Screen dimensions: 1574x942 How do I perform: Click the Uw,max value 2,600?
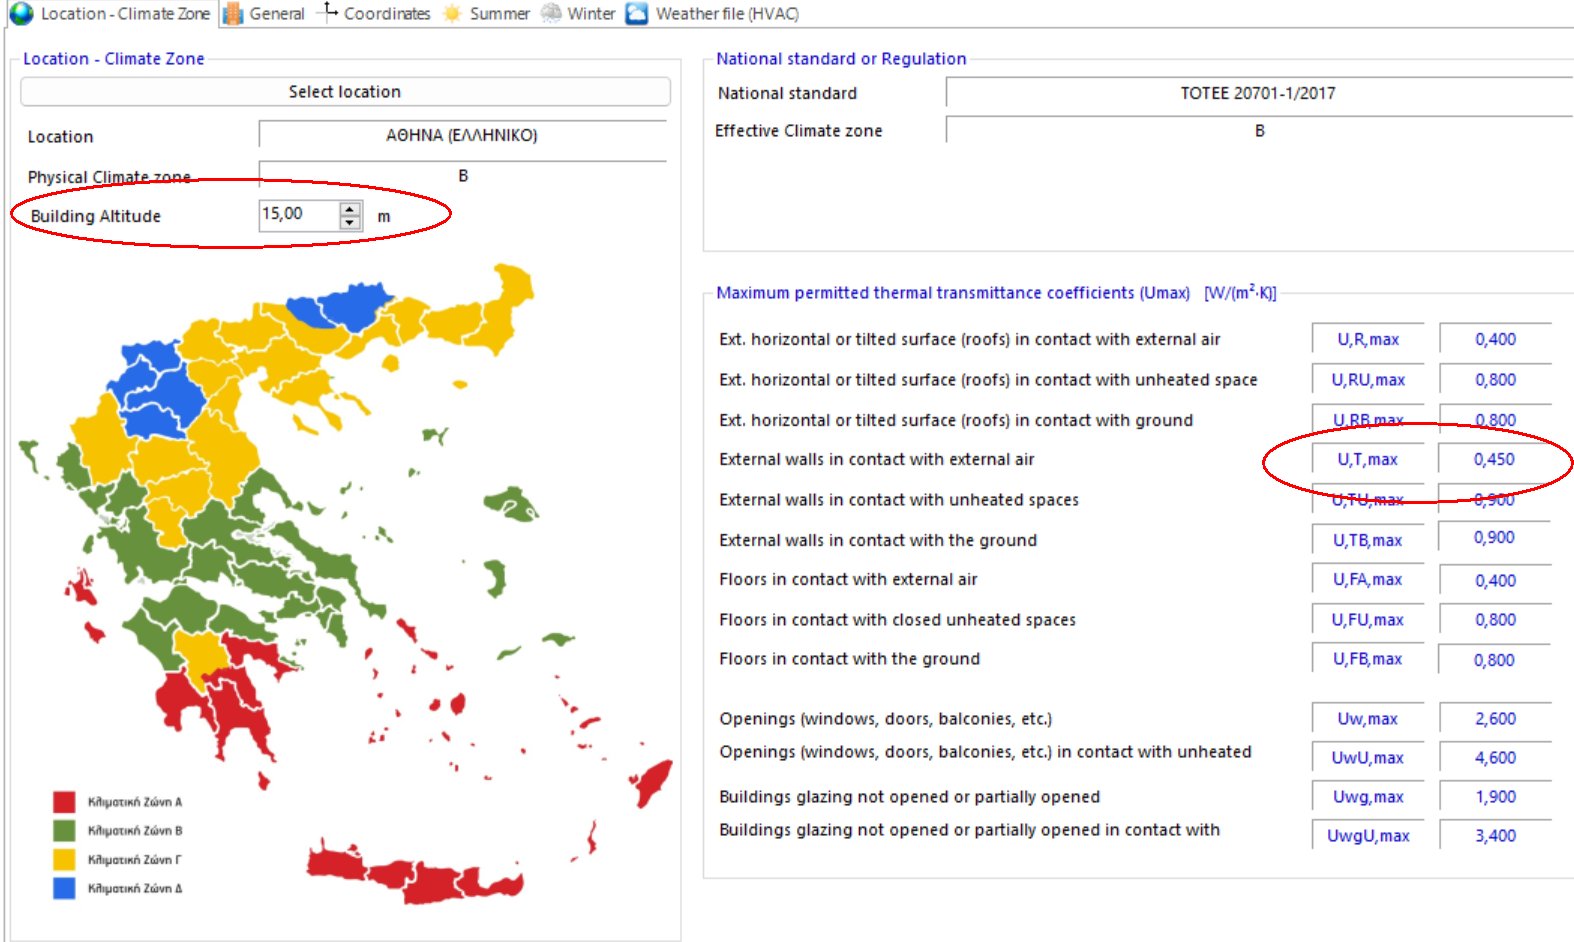coord(1494,719)
